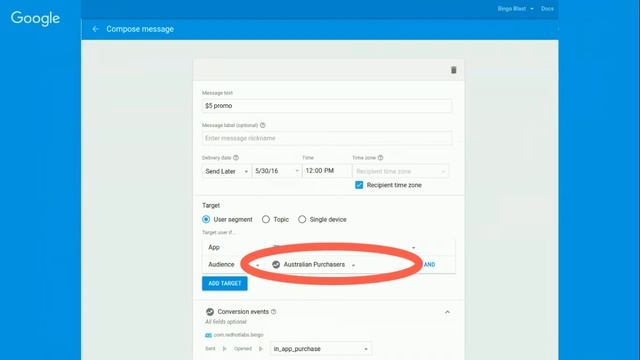
Task: Click the Australian Purchasers audience icon
Action: 276,264
